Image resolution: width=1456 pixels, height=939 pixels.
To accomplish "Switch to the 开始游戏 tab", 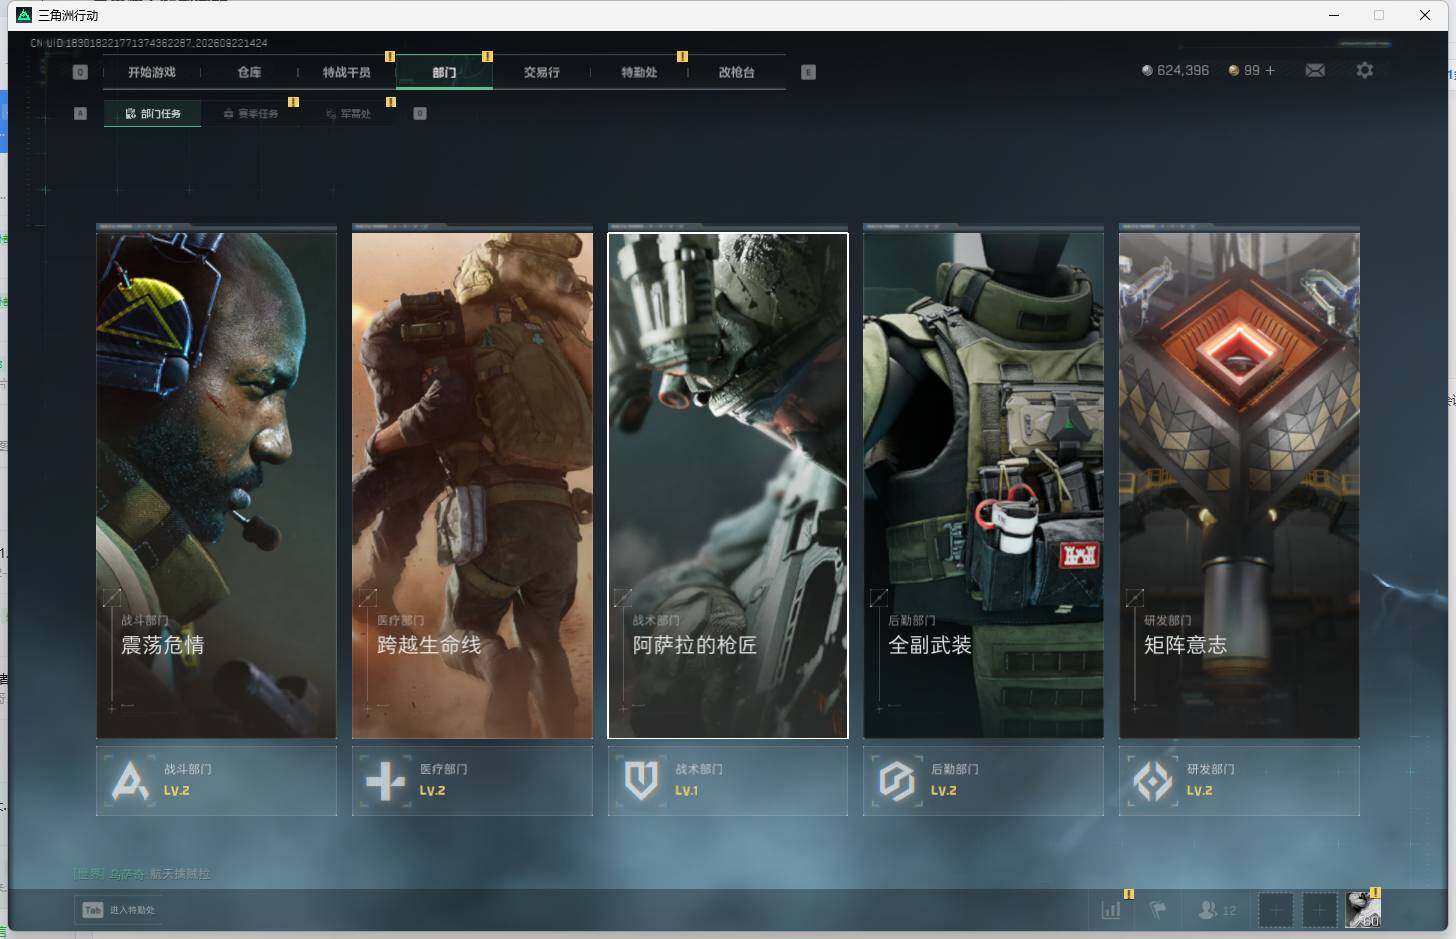I will pyautogui.click(x=152, y=72).
